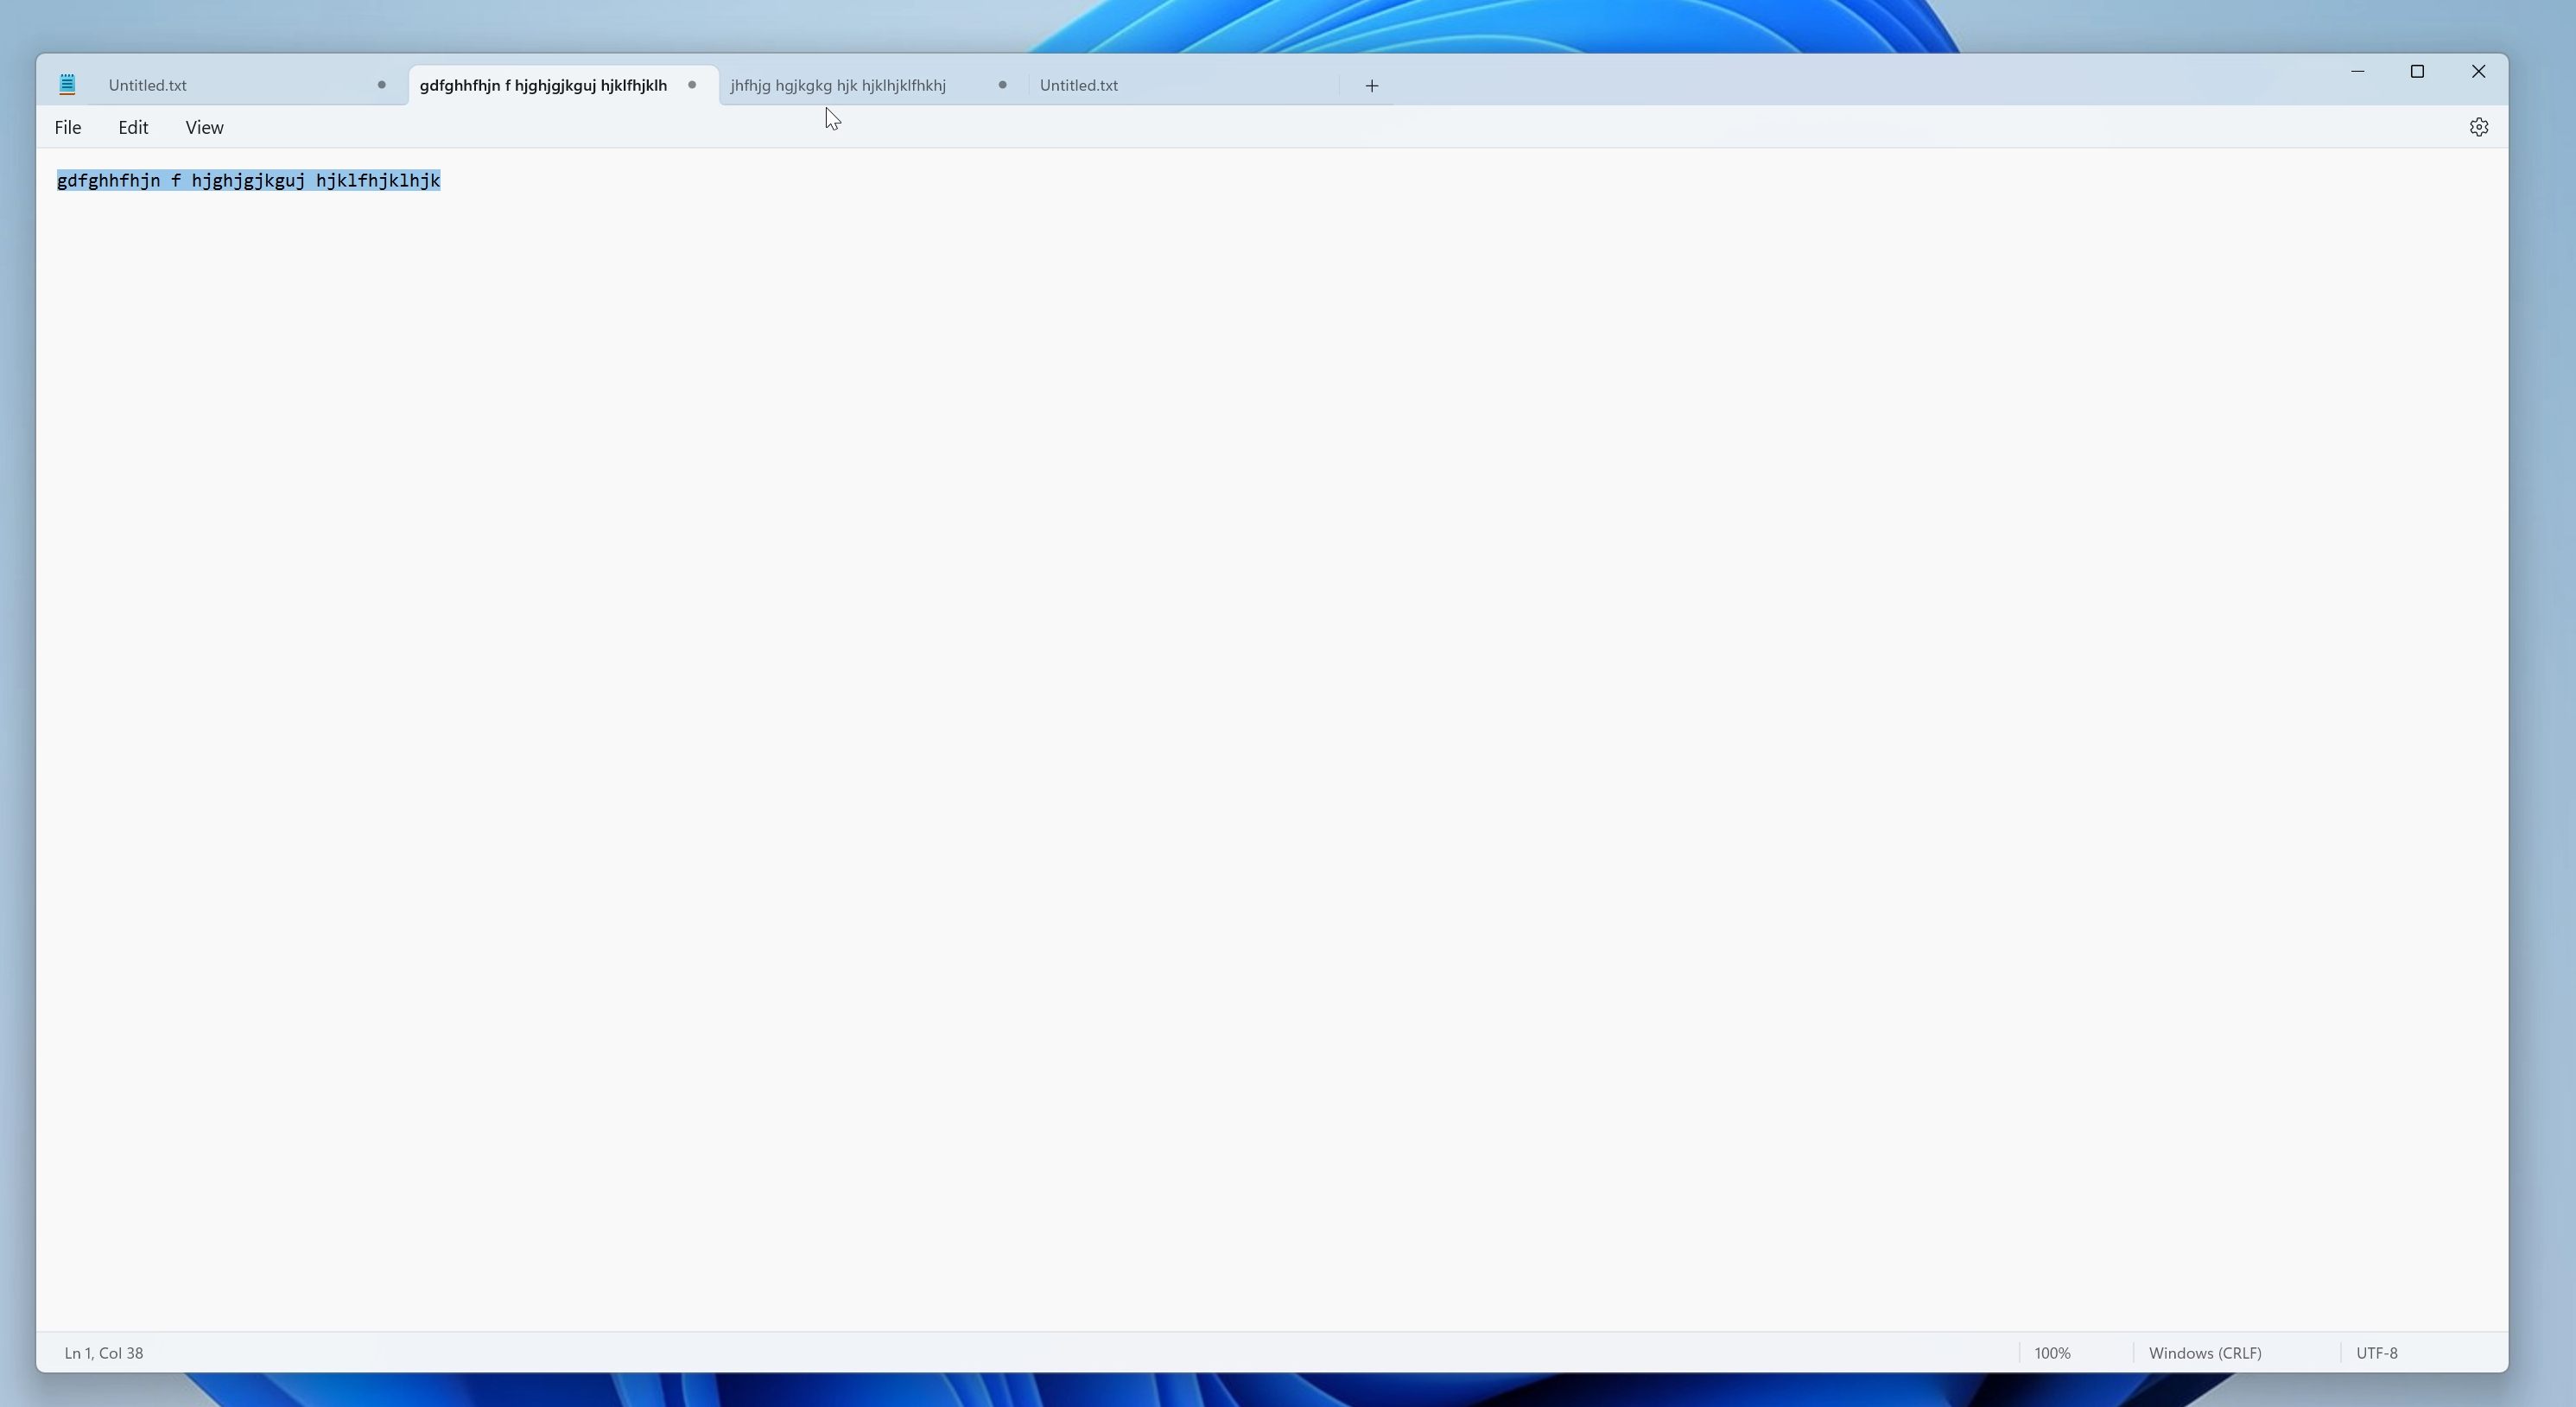Close the jhfhjg hgjkgkg tab via its dot

[x=1002, y=85]
